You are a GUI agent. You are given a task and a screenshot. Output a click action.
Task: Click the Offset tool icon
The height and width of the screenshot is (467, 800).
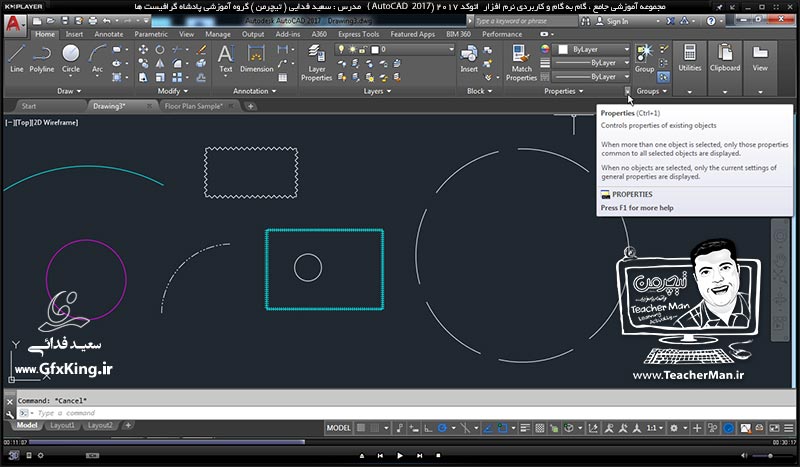(201, 77)
